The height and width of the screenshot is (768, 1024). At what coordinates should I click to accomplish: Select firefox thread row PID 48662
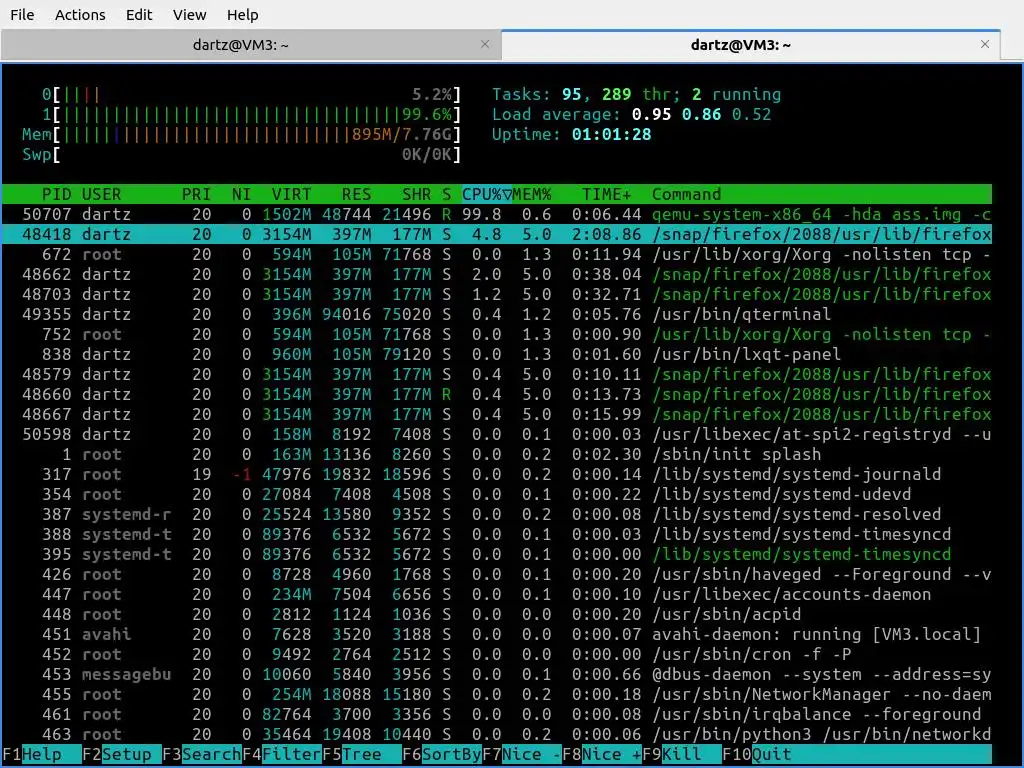click(x=497, y=274)
